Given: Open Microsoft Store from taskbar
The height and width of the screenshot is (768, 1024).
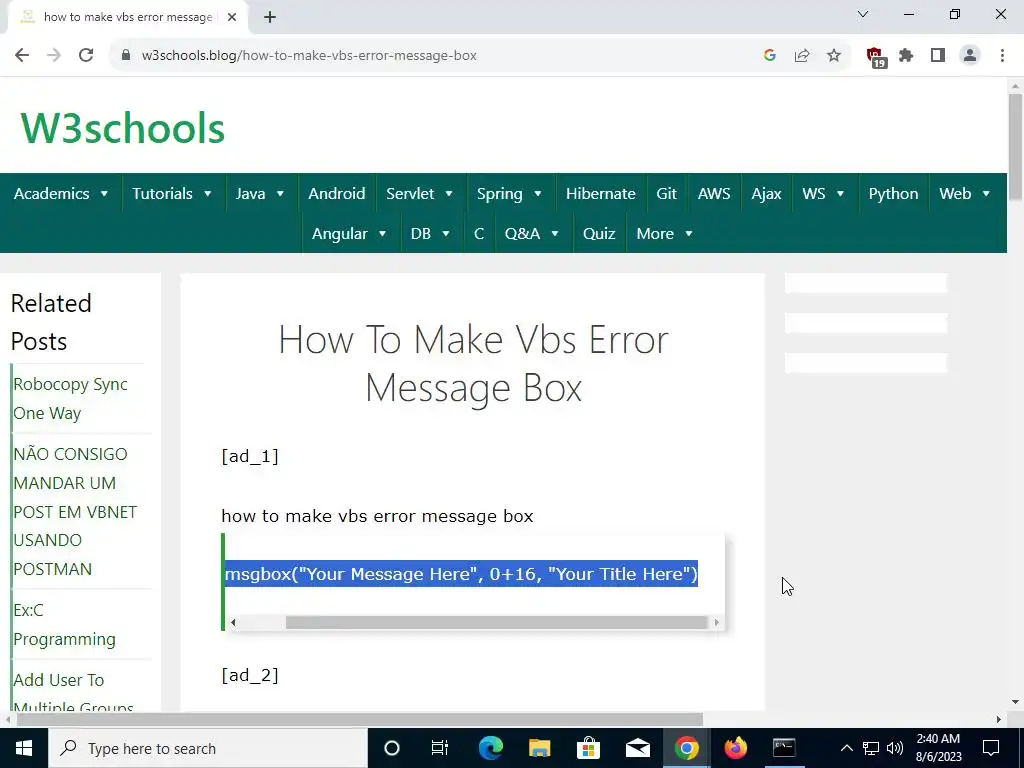Looking at the screenshot, I should tap(588, 748).
